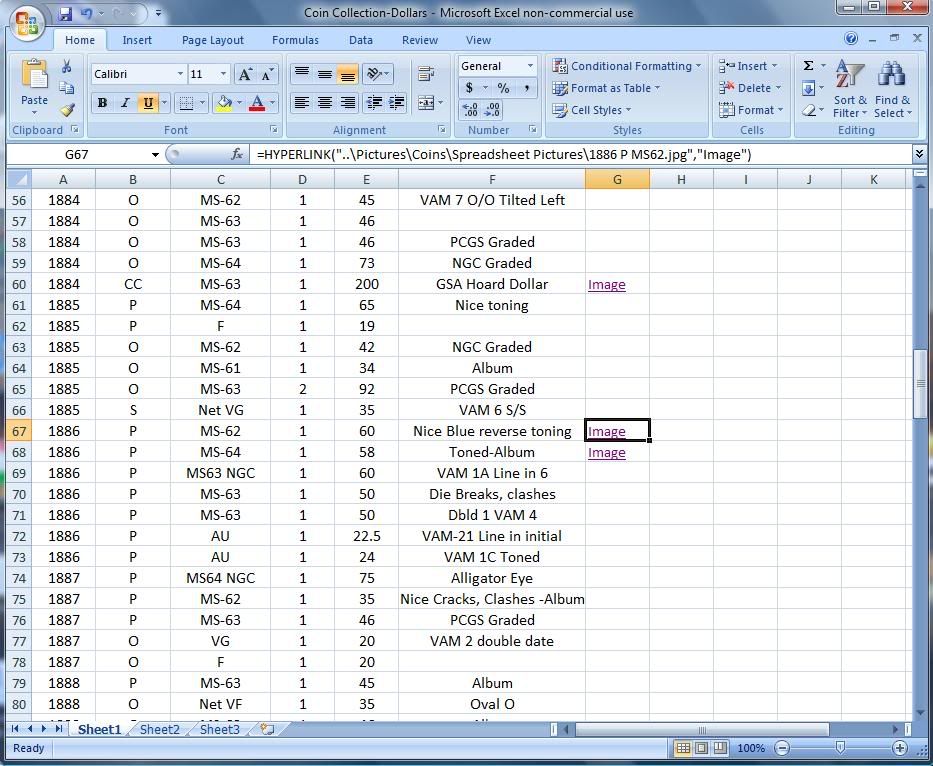The height and width of the screenshot is (766, 933).
Task: Click the Increase Indent icon
Action: click(x=396, y=103)
